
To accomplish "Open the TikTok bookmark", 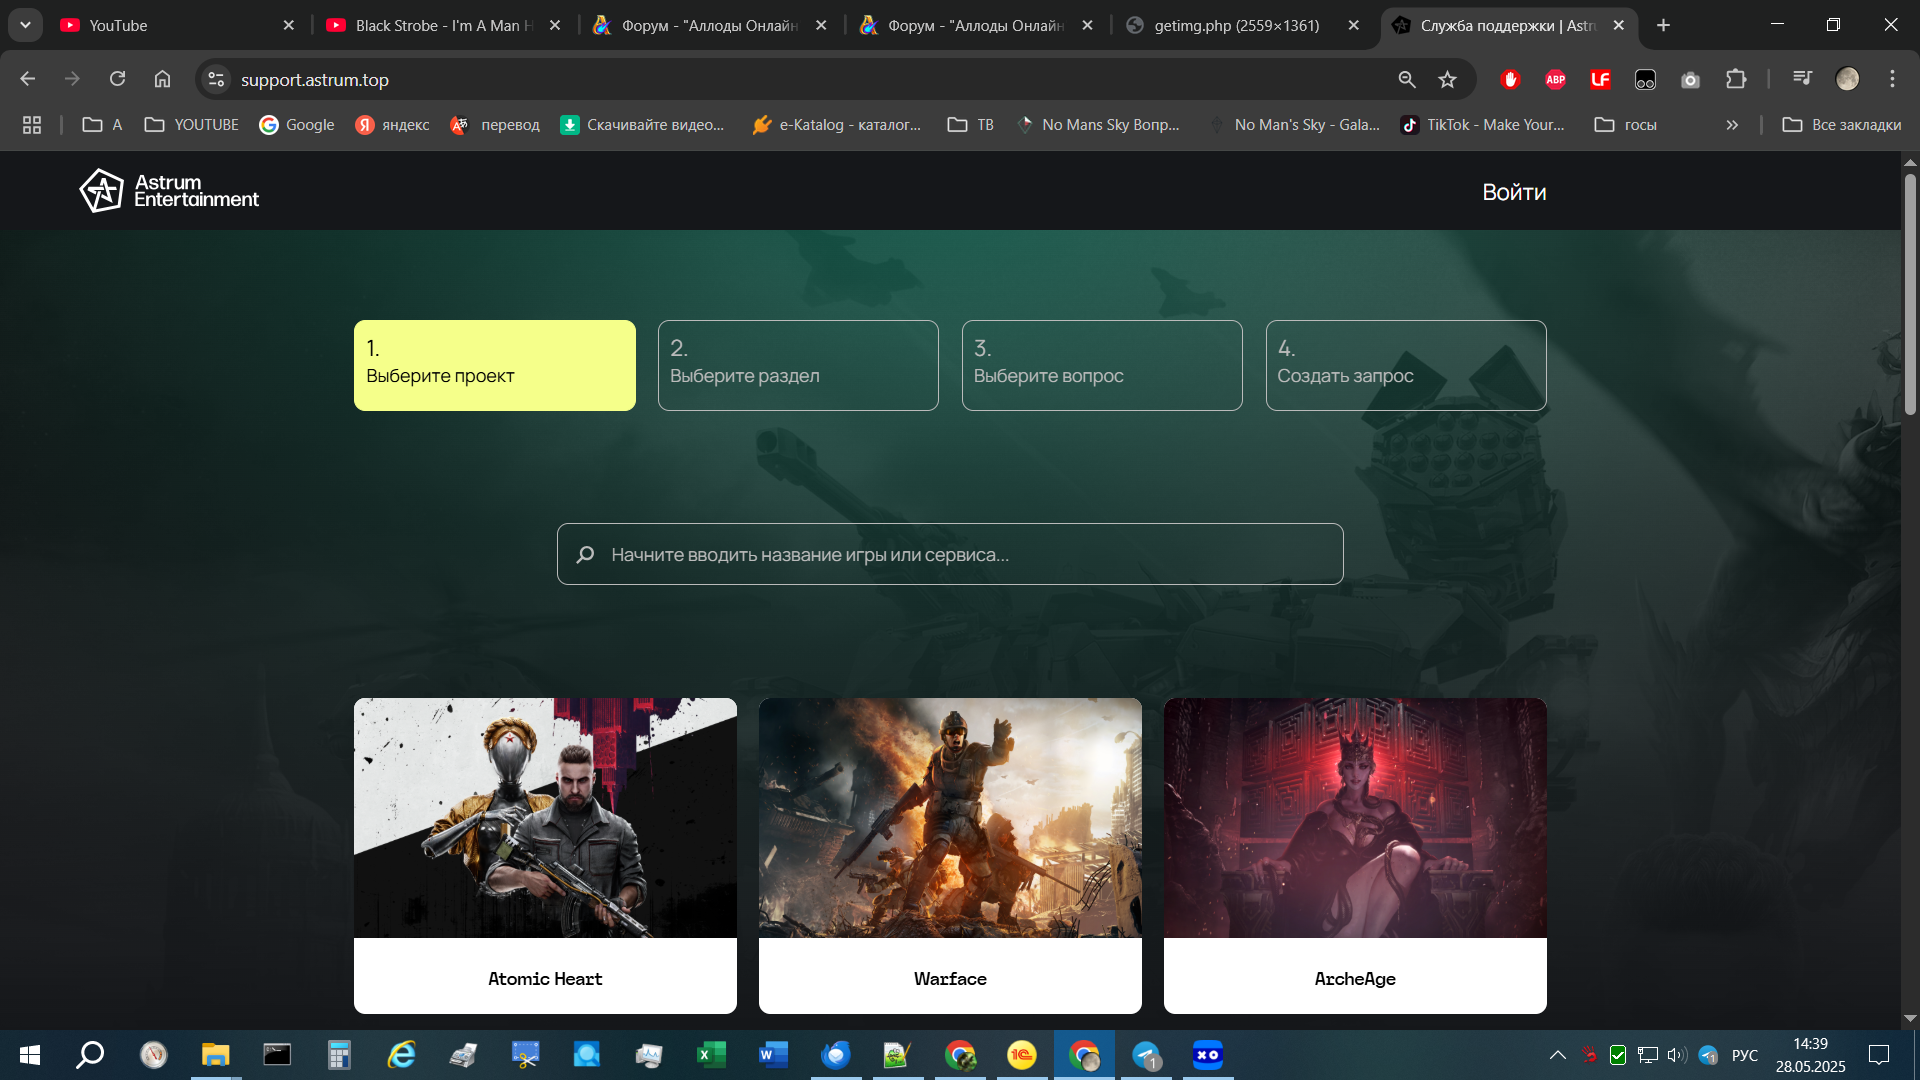I will coord(1484,125).
